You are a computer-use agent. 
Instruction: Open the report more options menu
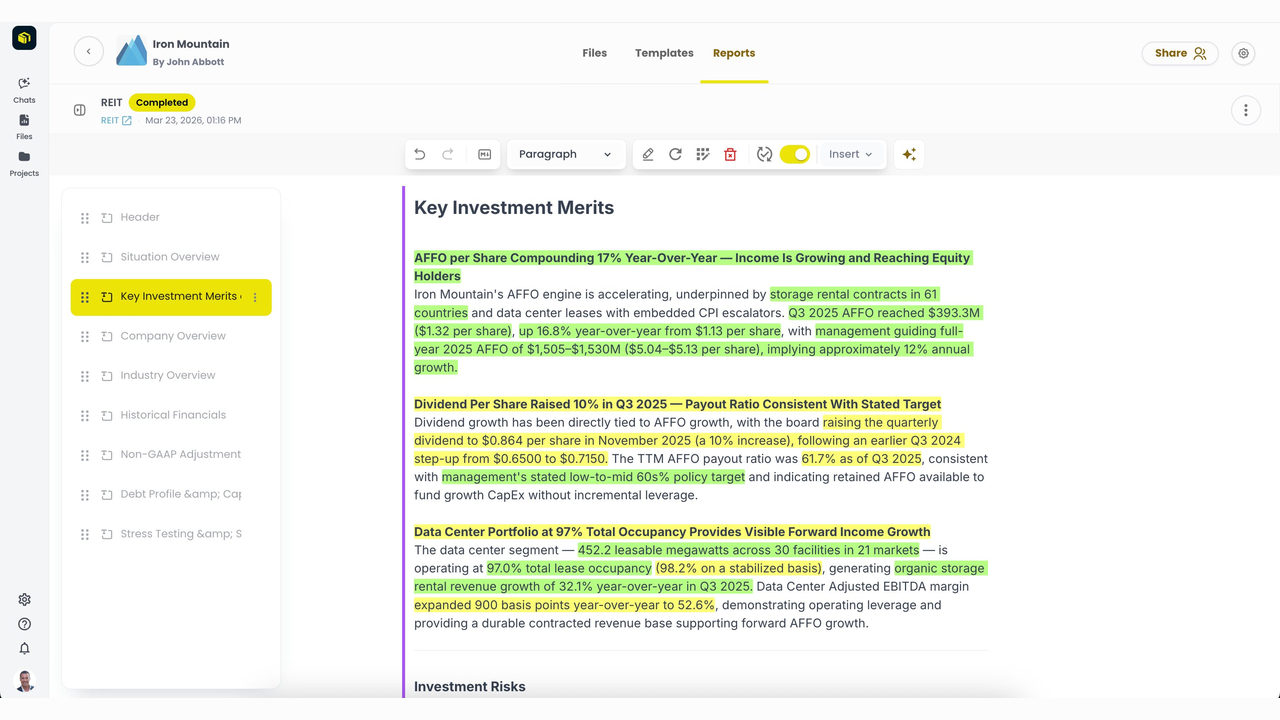point(1245,110)
